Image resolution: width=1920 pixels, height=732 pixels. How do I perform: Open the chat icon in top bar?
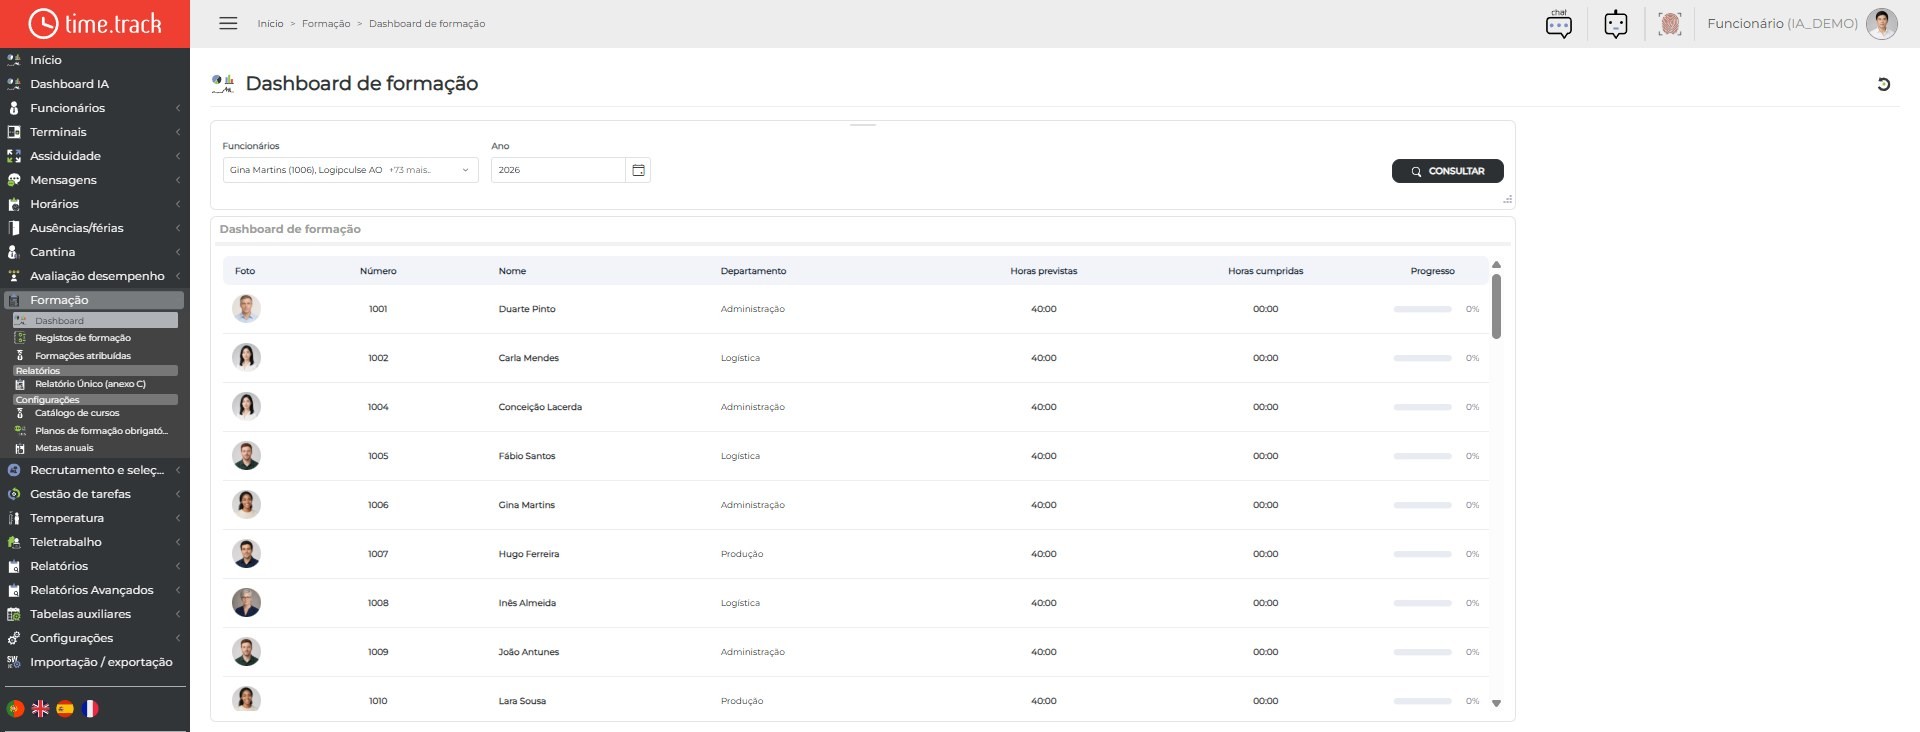coord(1558,24)
